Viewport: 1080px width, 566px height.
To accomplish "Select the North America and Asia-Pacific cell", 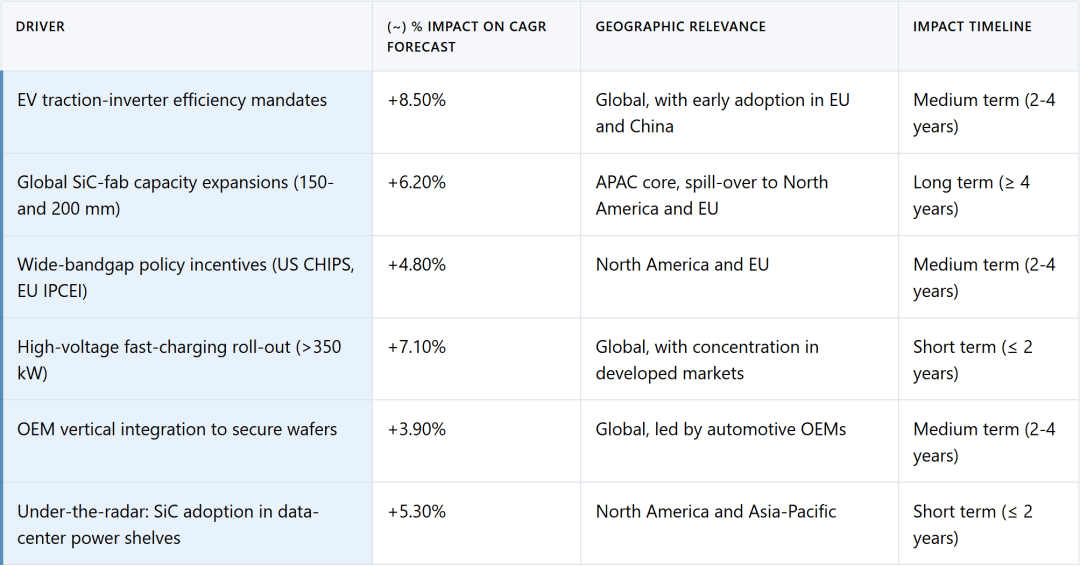I will click(716, 511).
